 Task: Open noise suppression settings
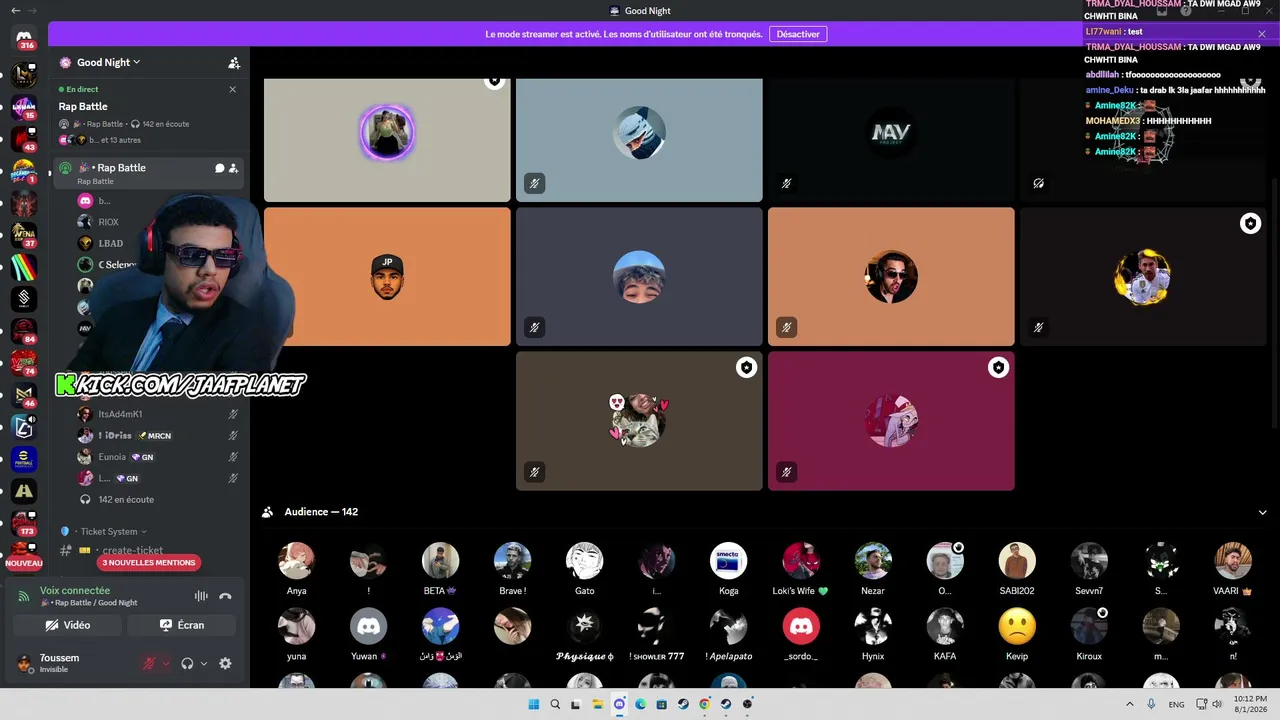pyautogui.click(x=201, y=596)
